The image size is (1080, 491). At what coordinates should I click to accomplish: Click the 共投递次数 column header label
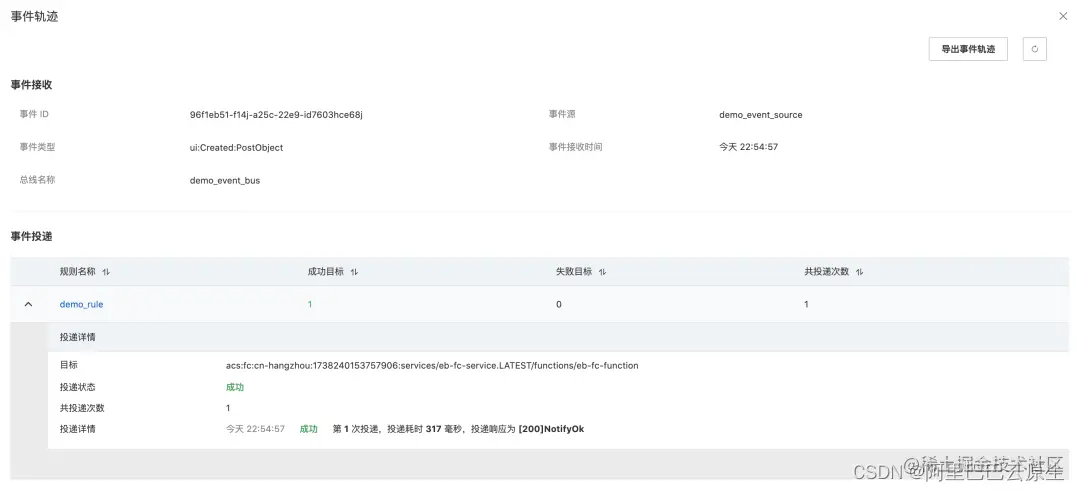827,271
